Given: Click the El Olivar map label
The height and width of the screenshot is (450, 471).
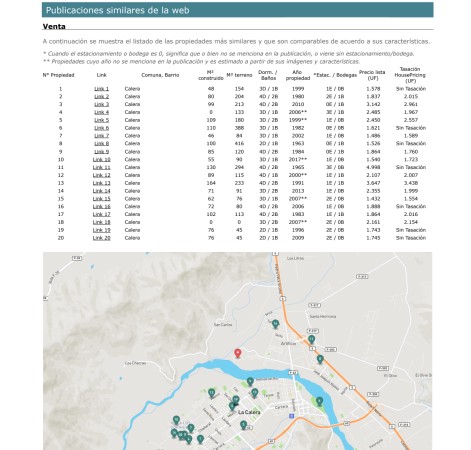Looking at the screenshot, I should 390,375.
